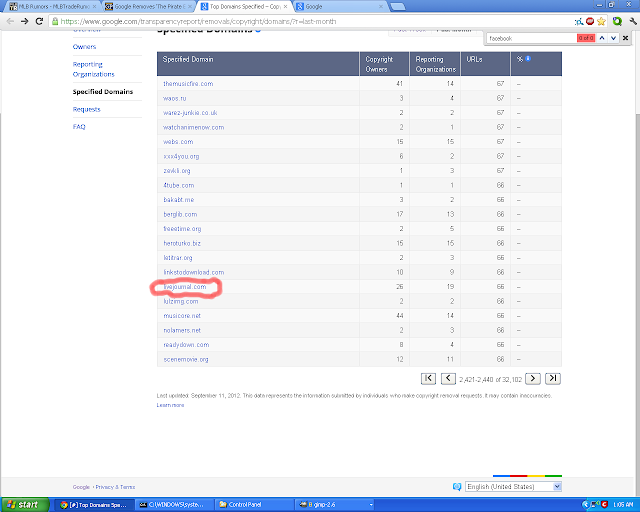Click the Google footer link
The width and height of the screenshot is (640, 512).
(81, 487)
